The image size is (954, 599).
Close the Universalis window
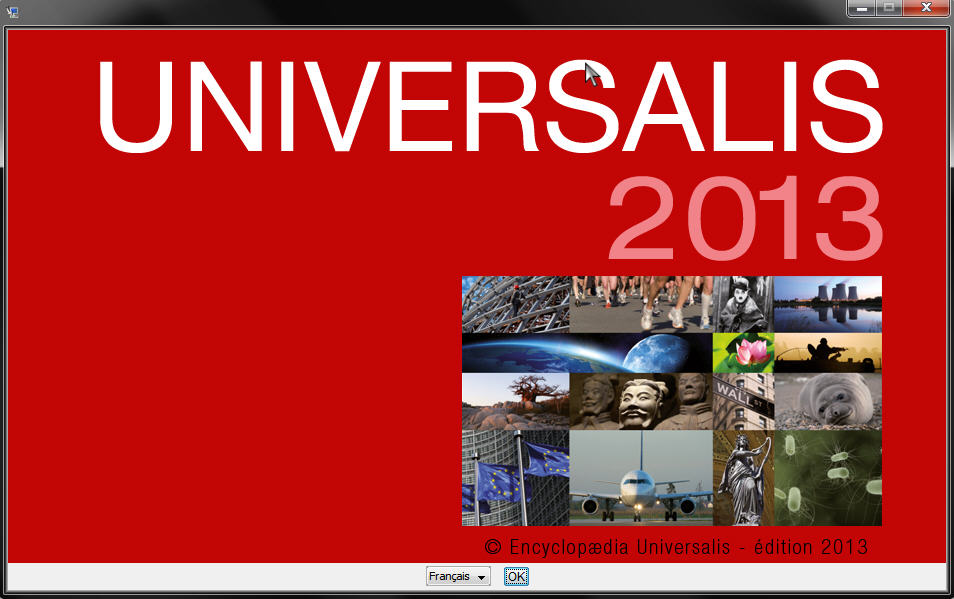pyautogui.click(x=926, y=8)
